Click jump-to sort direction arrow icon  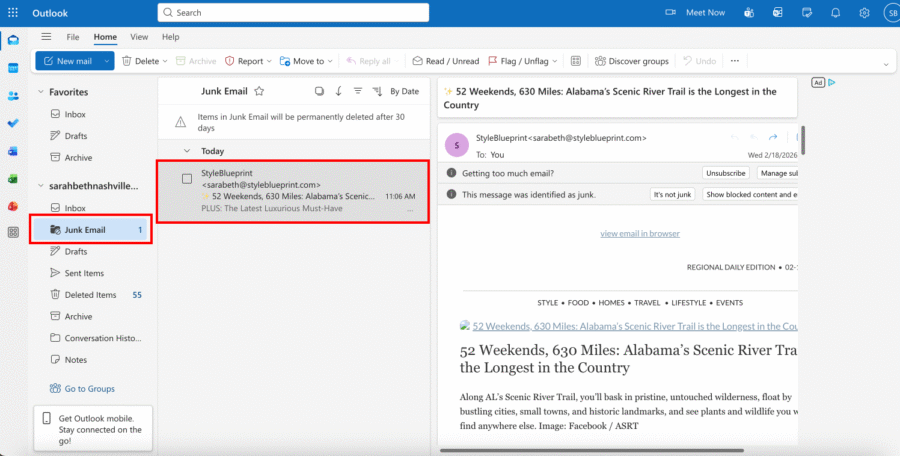coord(339,91)
